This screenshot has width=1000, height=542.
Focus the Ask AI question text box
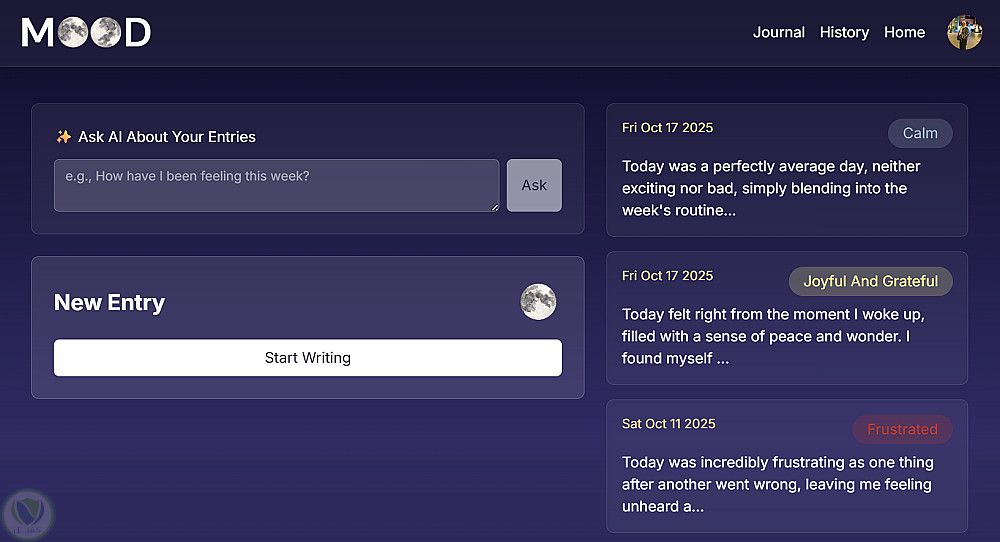point(276,185)
